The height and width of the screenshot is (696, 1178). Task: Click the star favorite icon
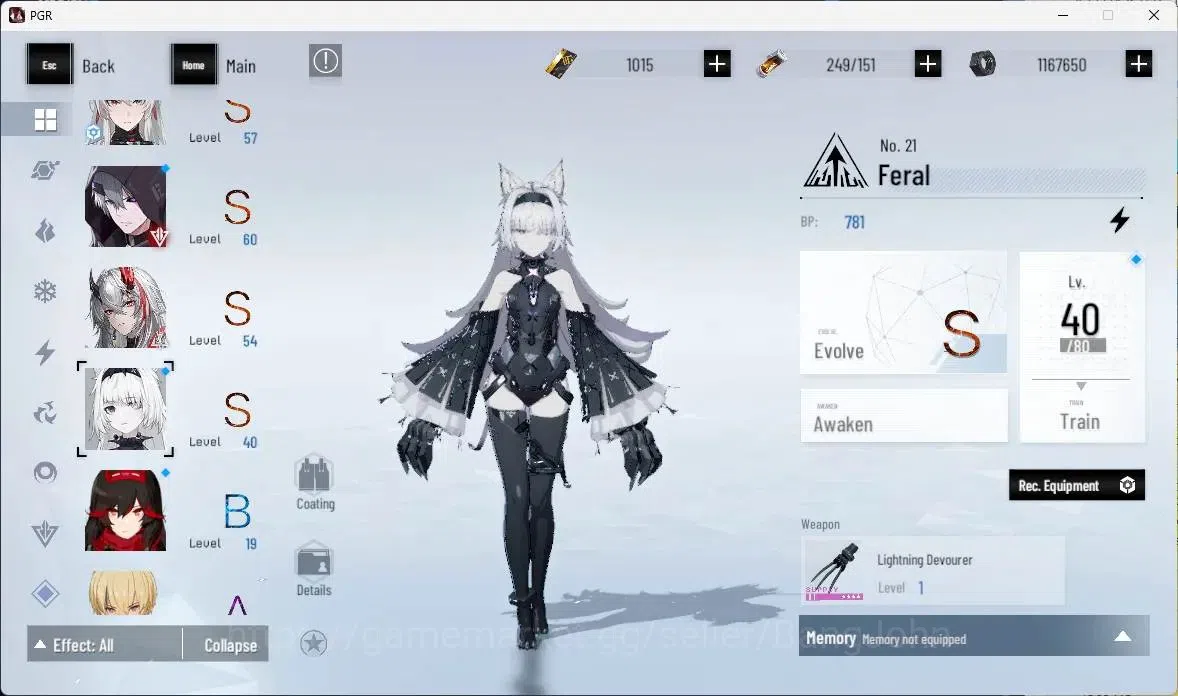(x=313, y=643)
